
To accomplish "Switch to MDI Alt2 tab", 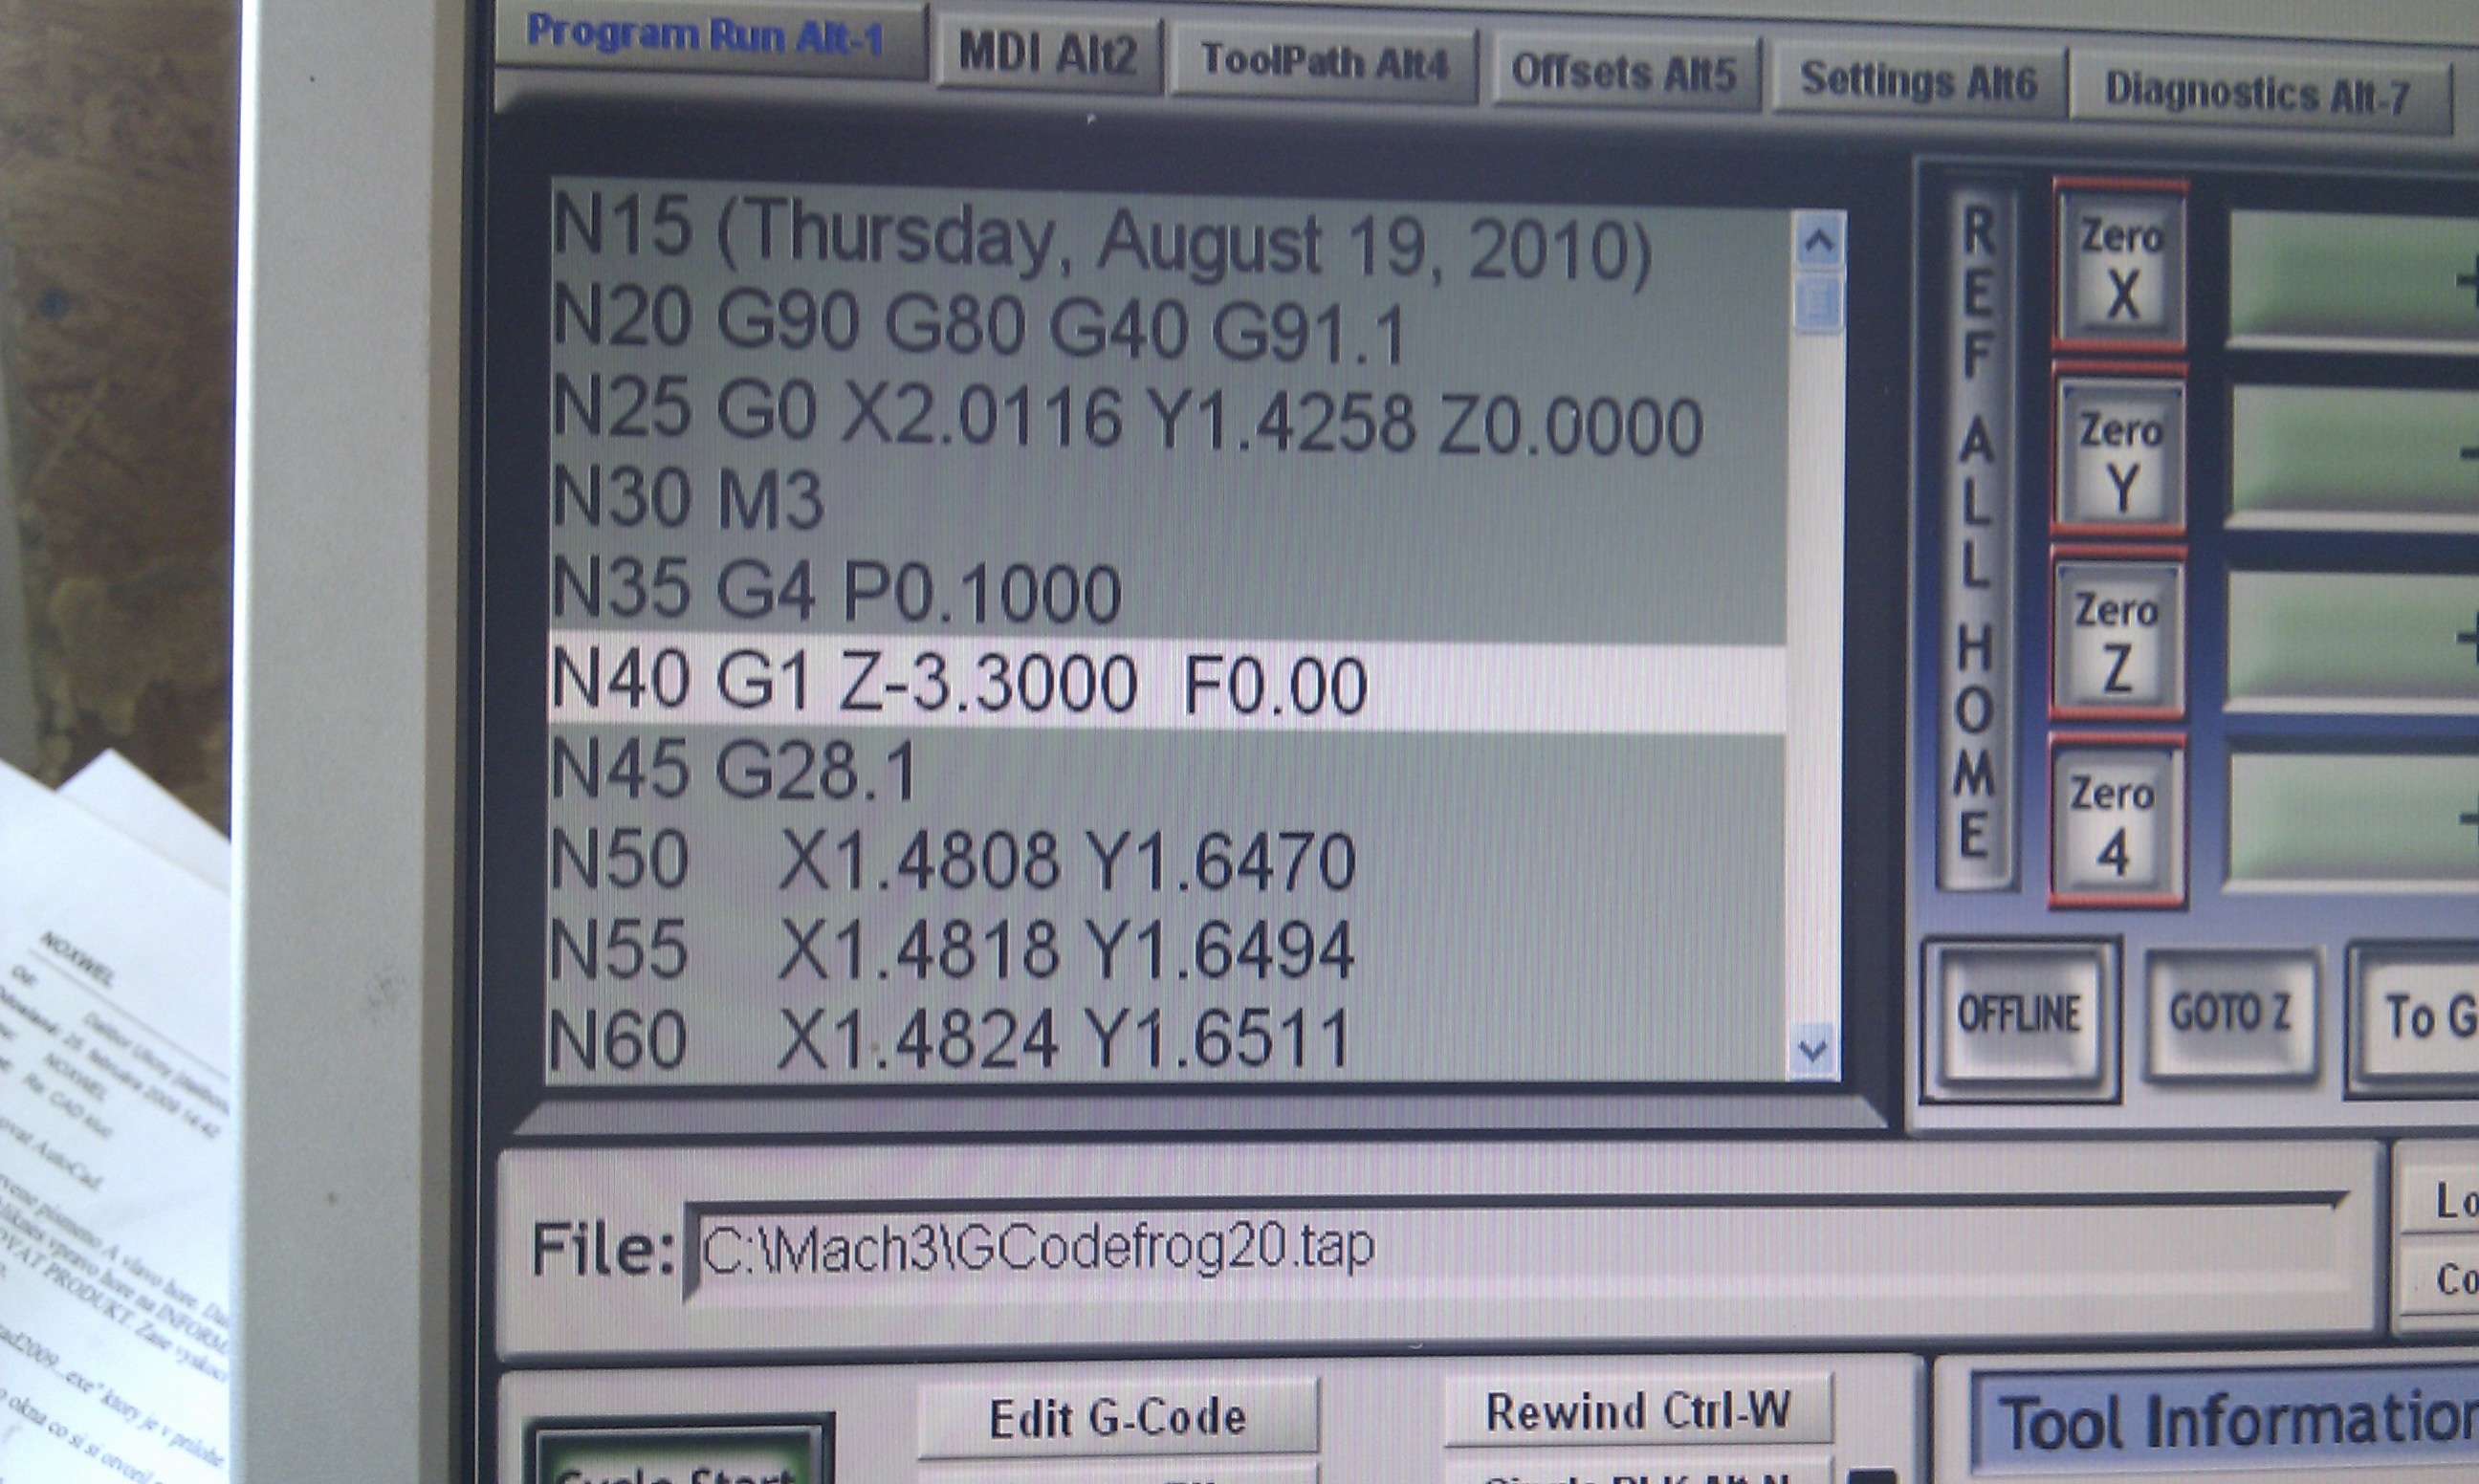I will (1047, 54).
